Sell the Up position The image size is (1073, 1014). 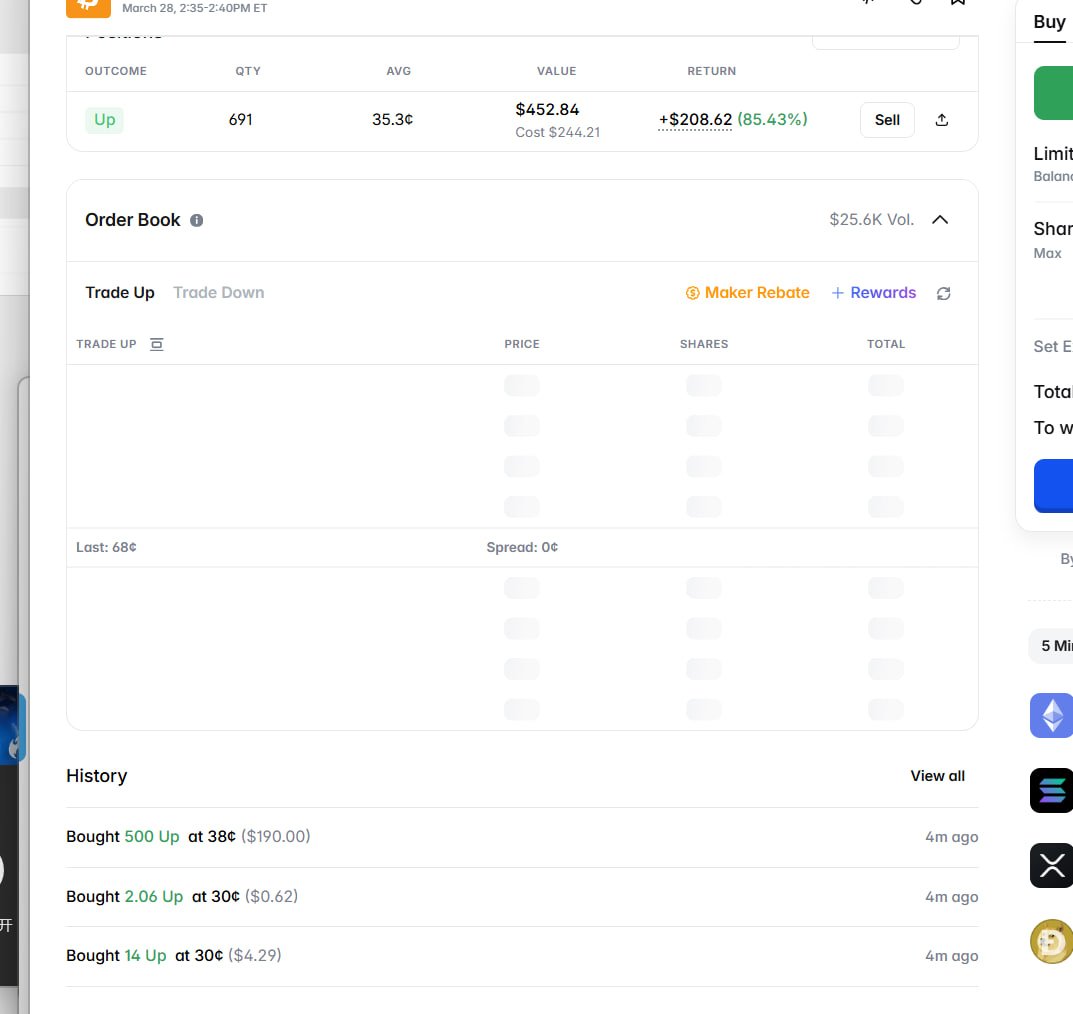coord(887,120)
